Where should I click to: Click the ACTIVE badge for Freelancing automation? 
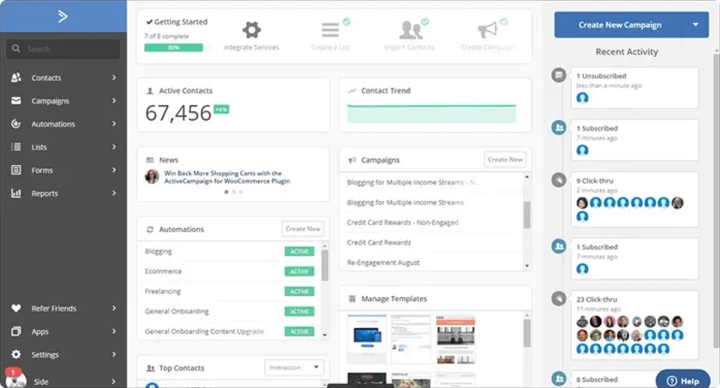click(x=299, y=292)
